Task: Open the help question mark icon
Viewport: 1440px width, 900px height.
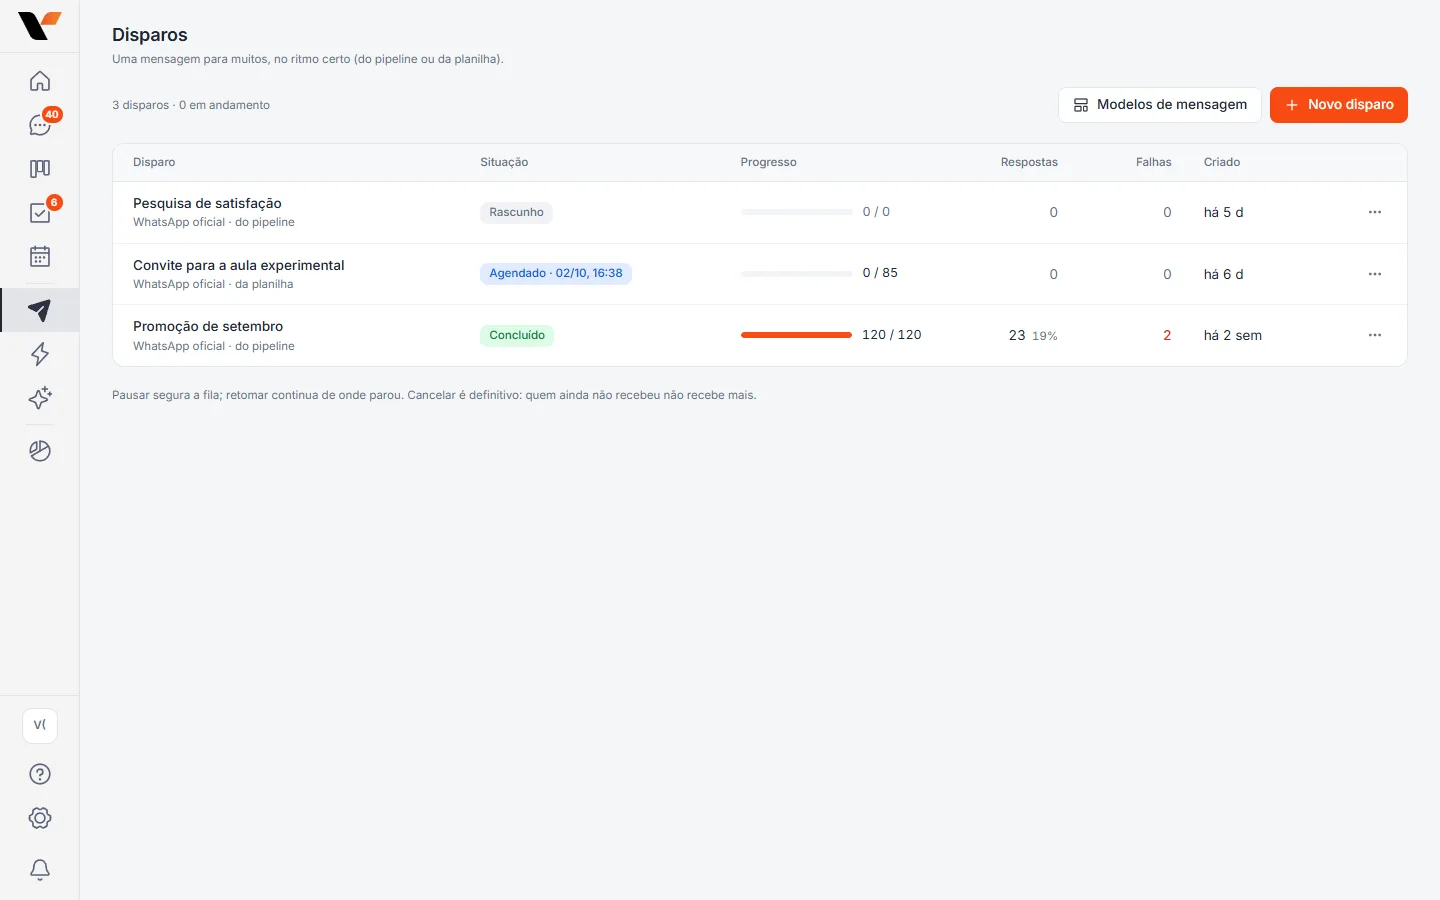Action: 40,774
